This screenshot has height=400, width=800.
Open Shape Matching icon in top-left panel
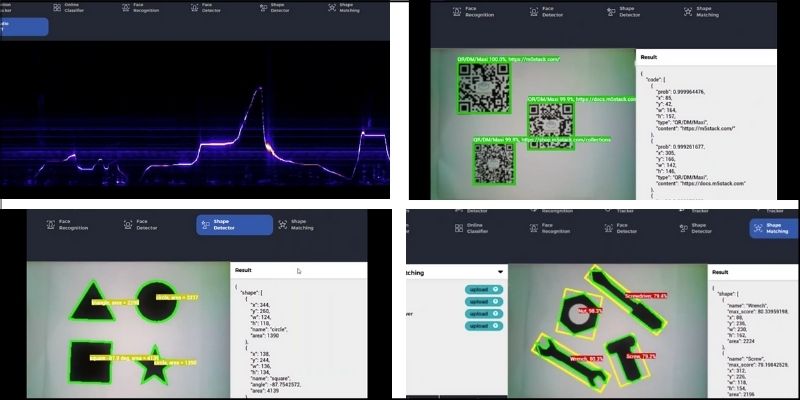pos(332,8)
